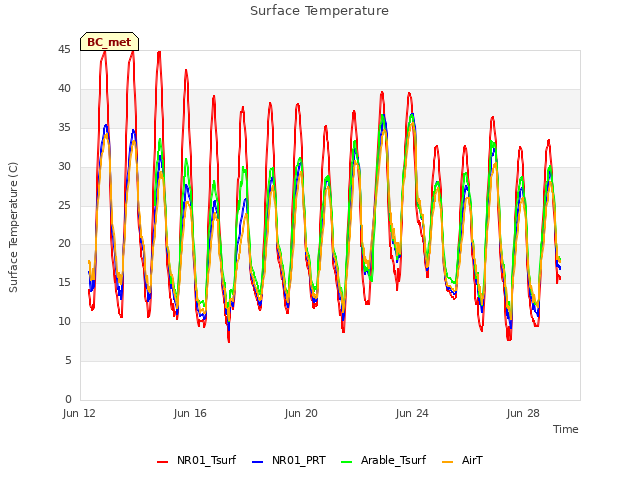
Task: Click the Time x-axis title
Action: click(x=566, y=429)
